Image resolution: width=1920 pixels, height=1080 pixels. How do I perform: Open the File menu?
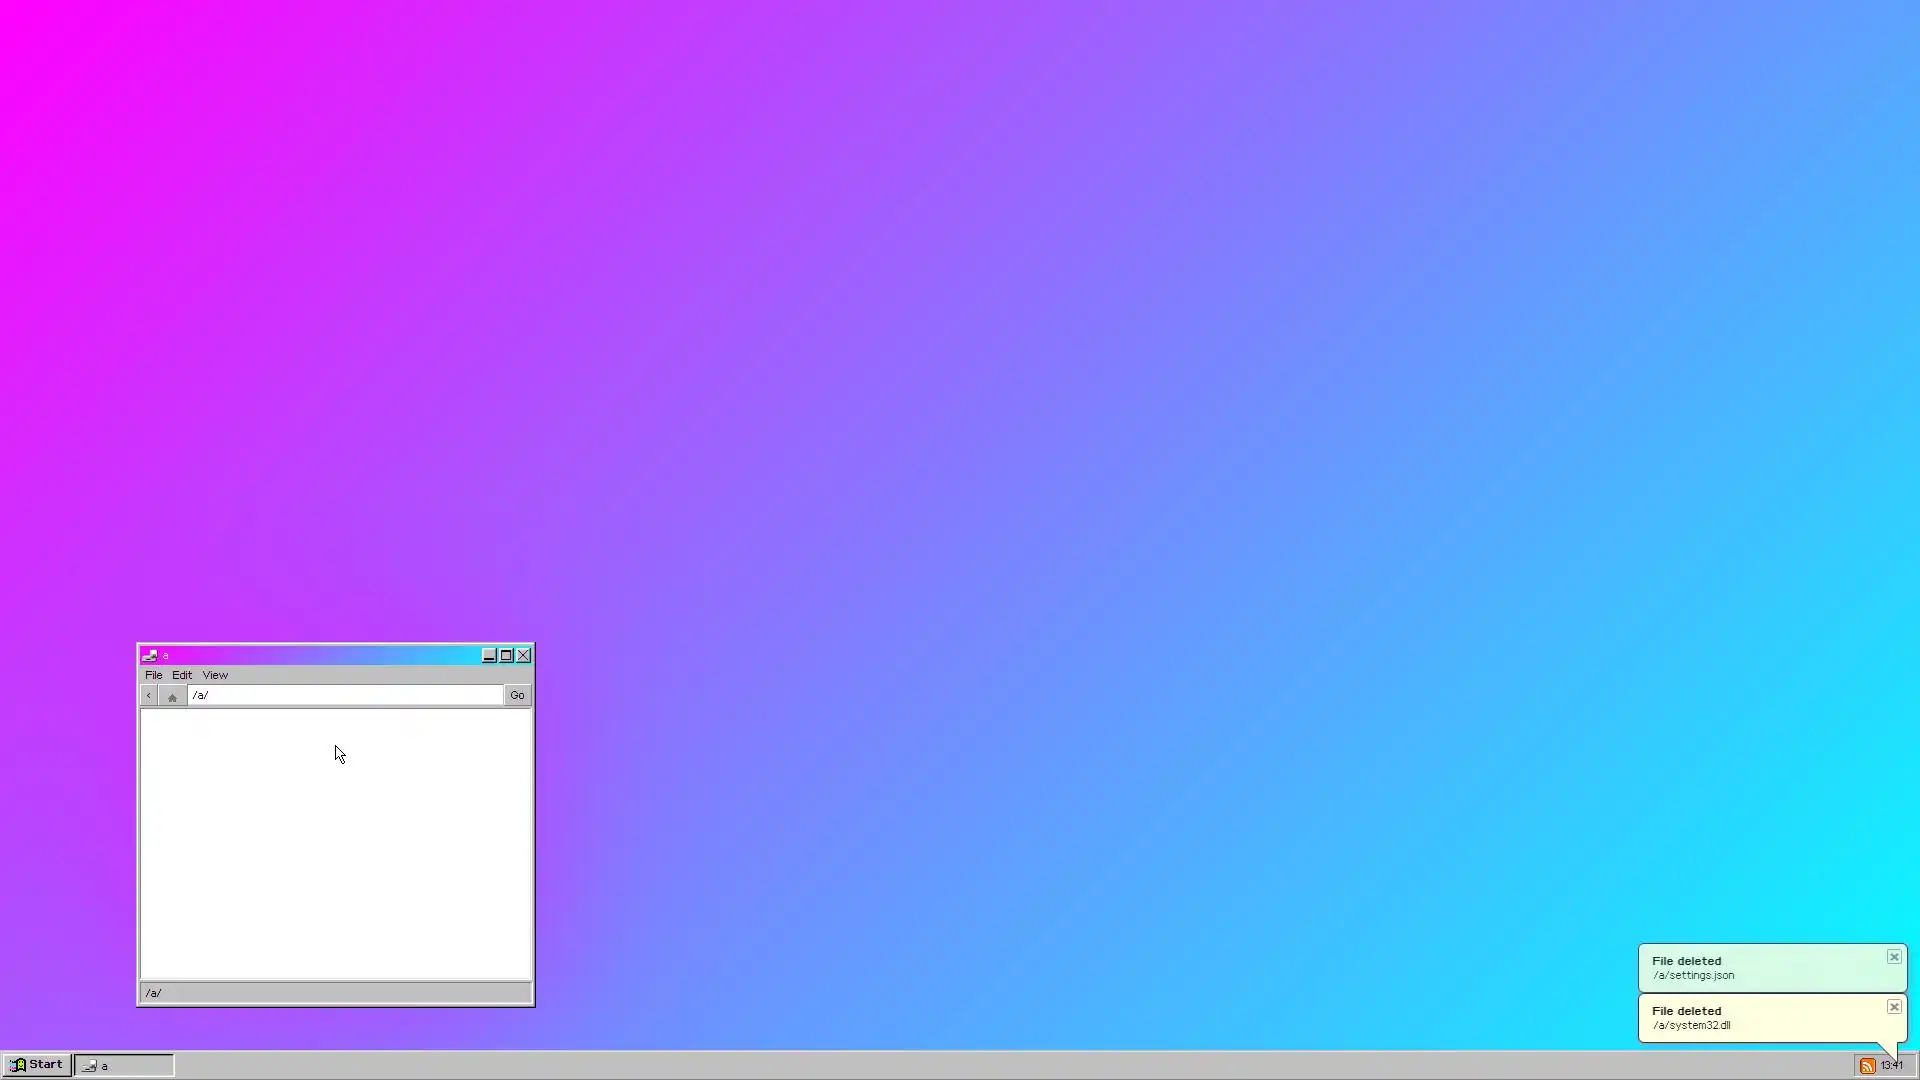click(x=153, y=675)
